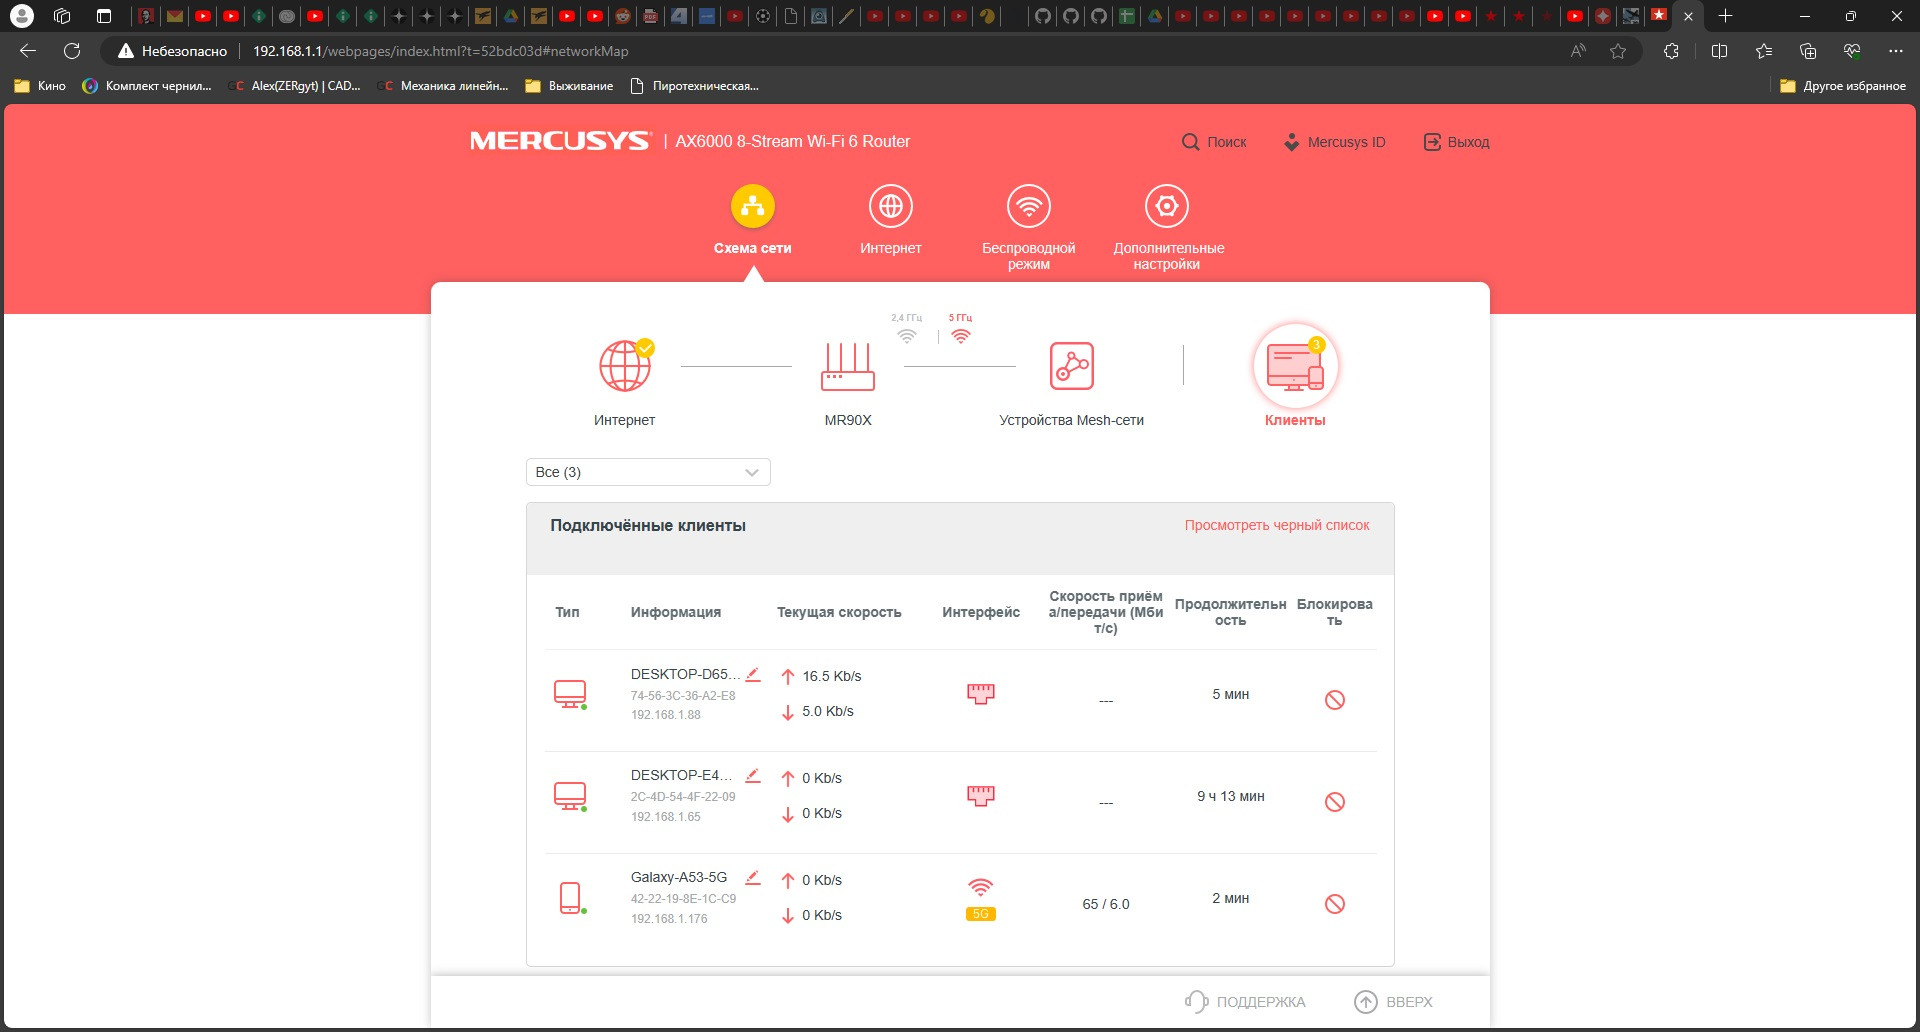
Task: Open the Интернет globe icon in network map
Action: (x=625, y=365)
